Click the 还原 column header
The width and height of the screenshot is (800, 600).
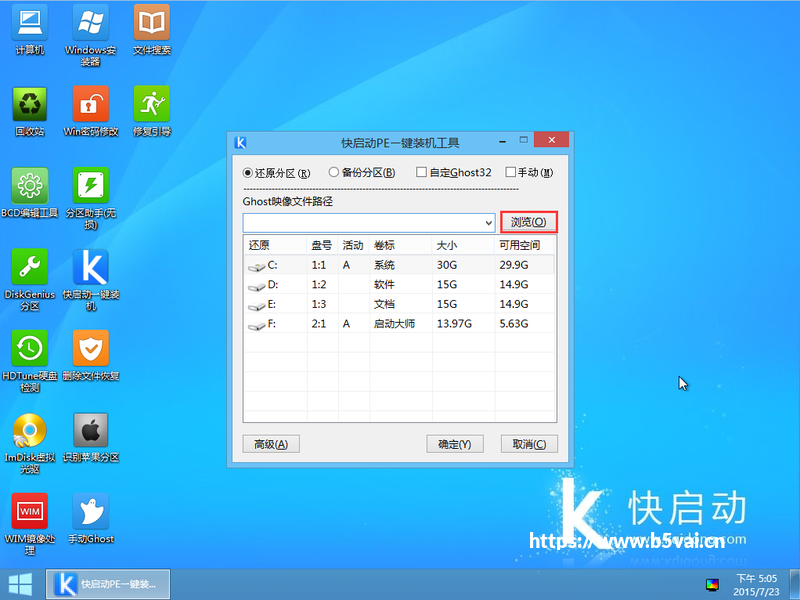275,245
